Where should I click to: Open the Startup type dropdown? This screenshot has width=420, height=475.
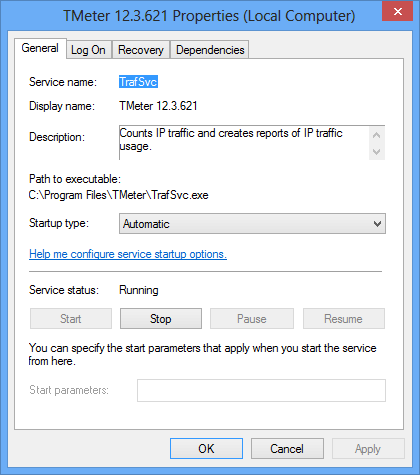point(252,224)
